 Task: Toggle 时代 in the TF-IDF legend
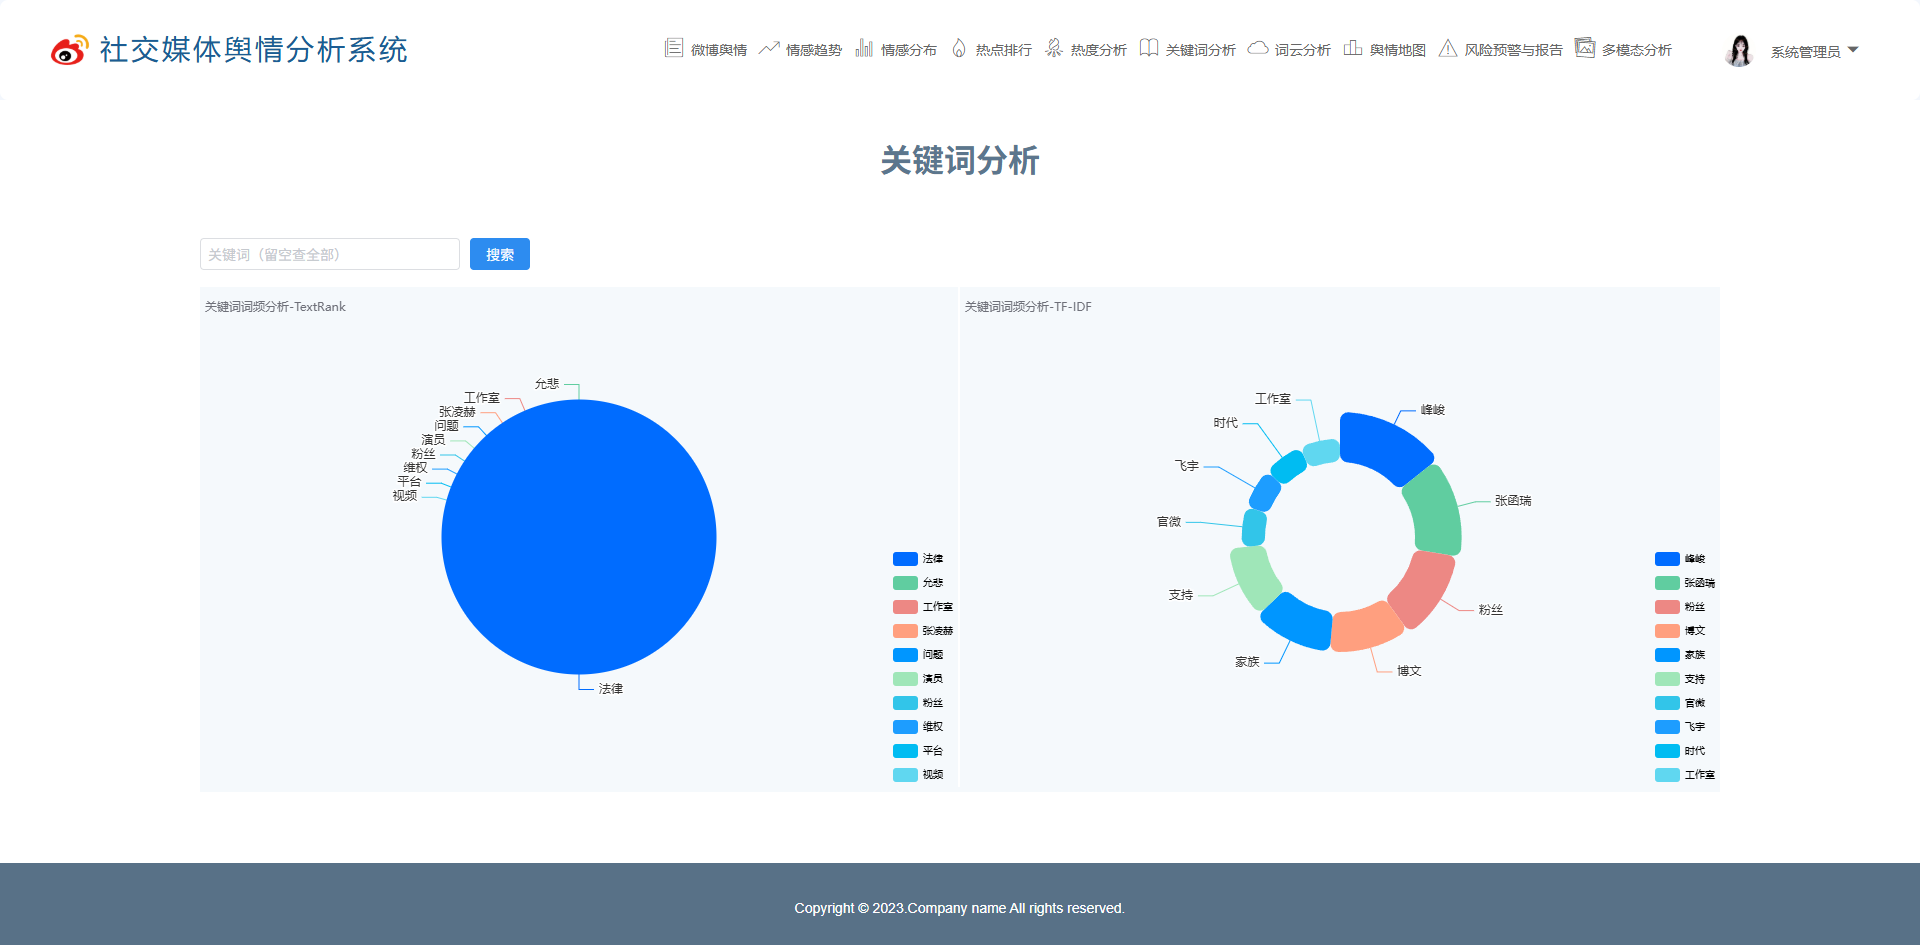click(x=1680, y=751)
